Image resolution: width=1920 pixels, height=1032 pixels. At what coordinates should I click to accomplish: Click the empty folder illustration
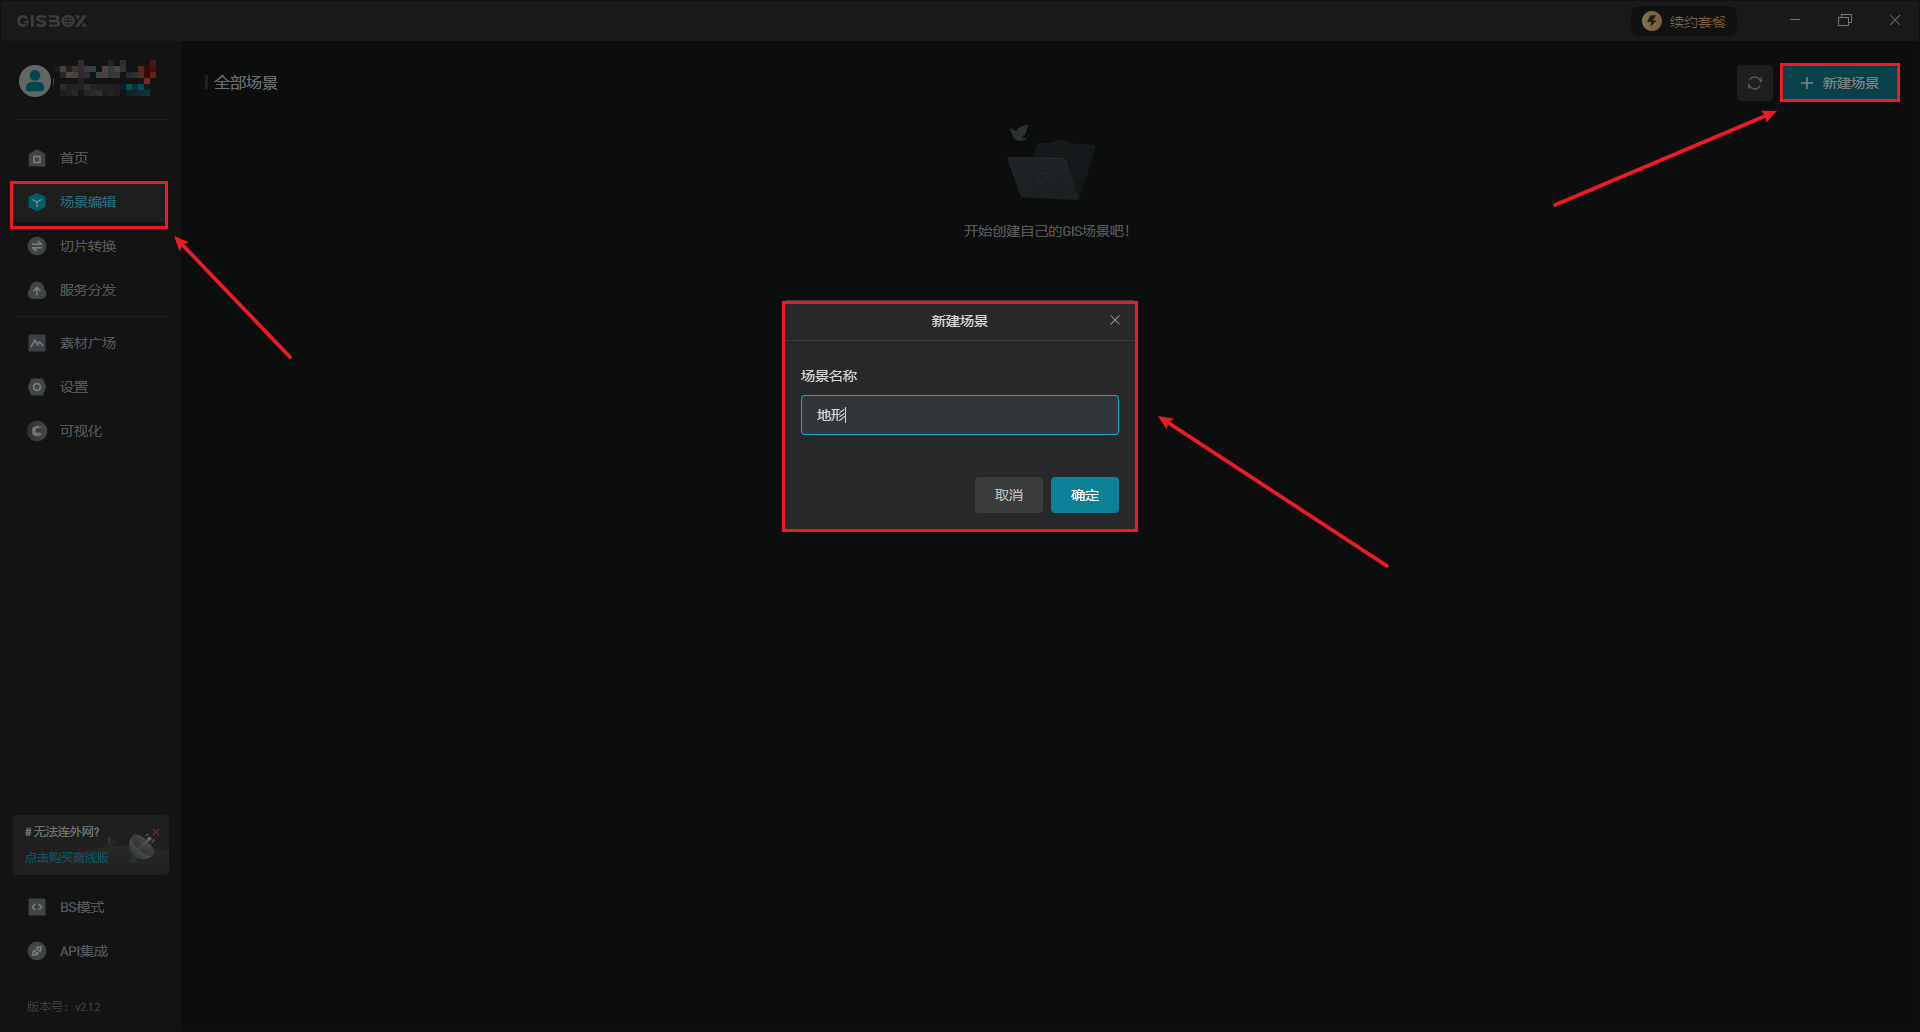coord(1048,165)
